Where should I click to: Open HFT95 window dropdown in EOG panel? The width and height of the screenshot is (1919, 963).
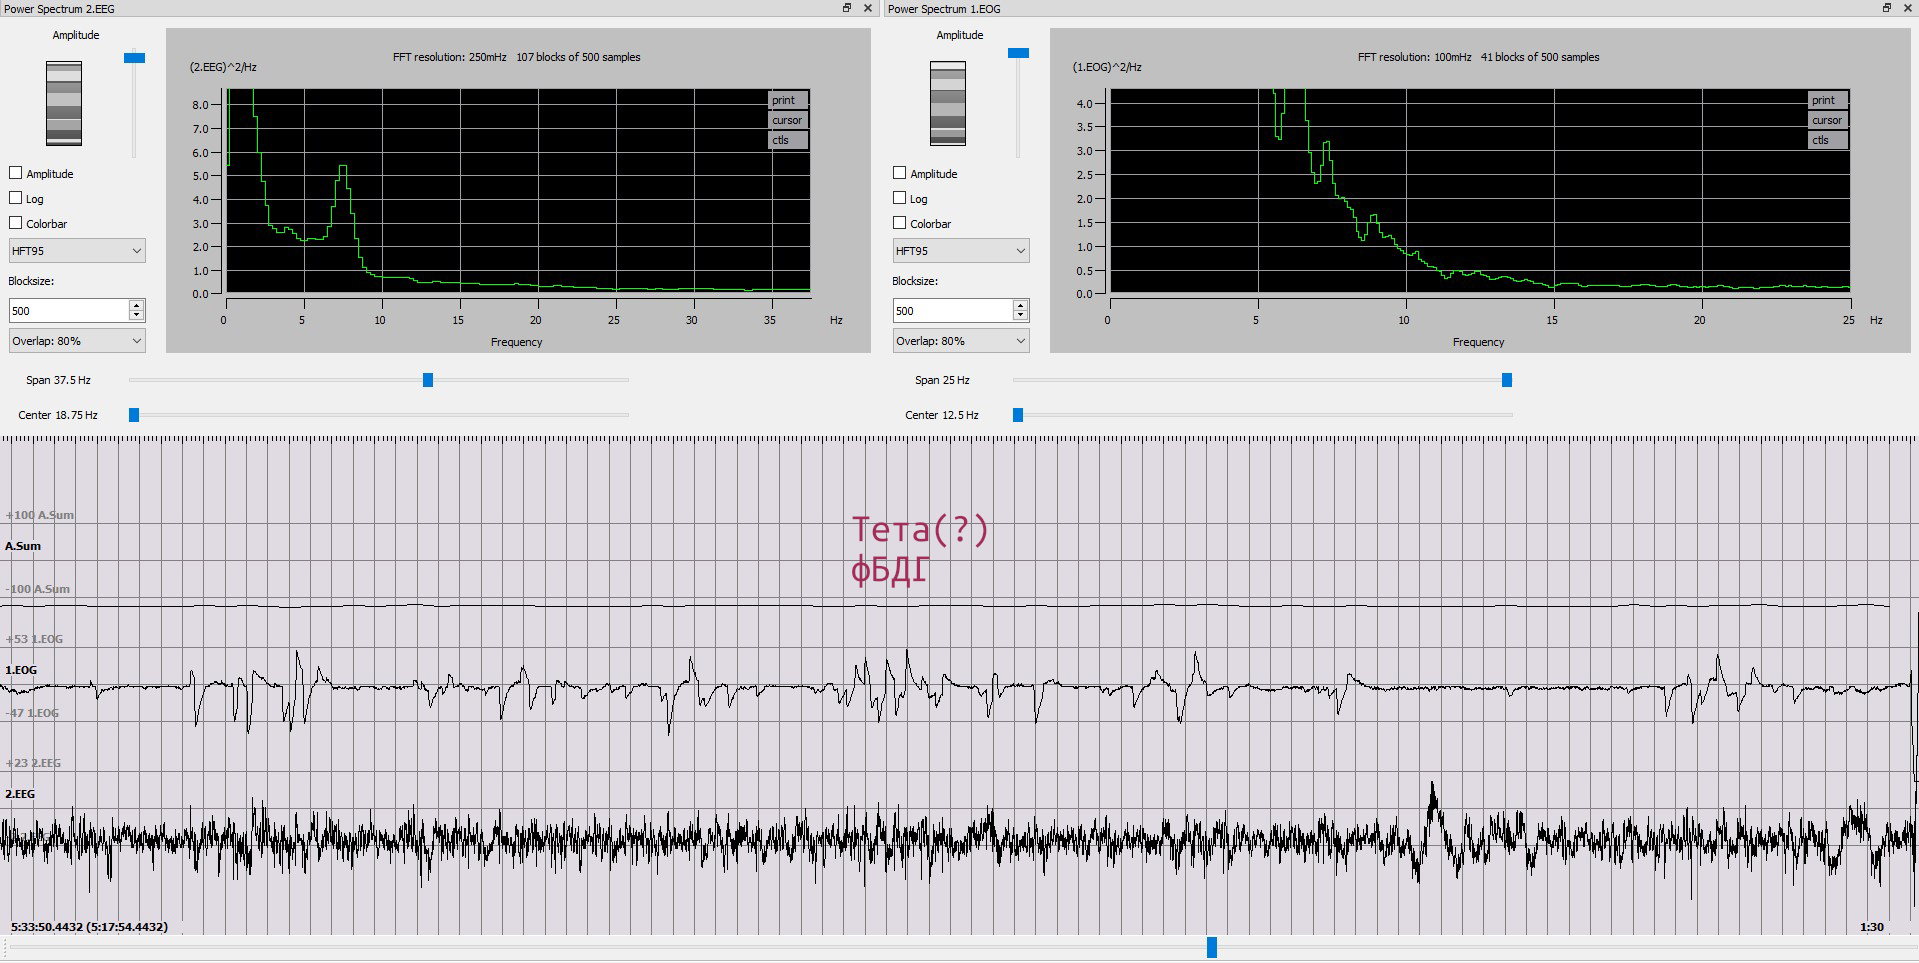click(961, 251)
